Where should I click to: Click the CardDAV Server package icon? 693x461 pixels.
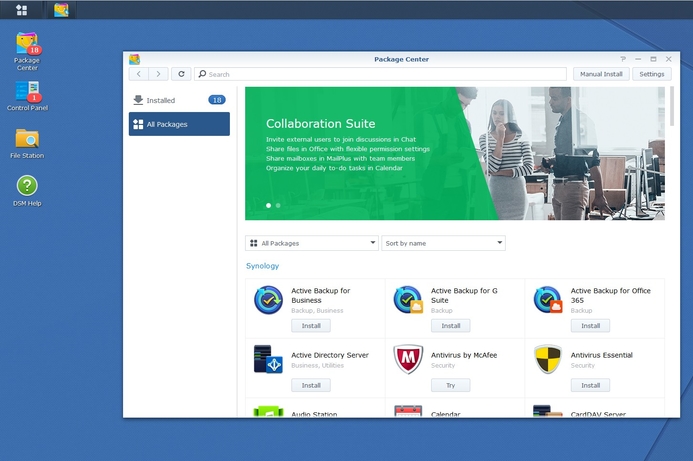[548, 411]
